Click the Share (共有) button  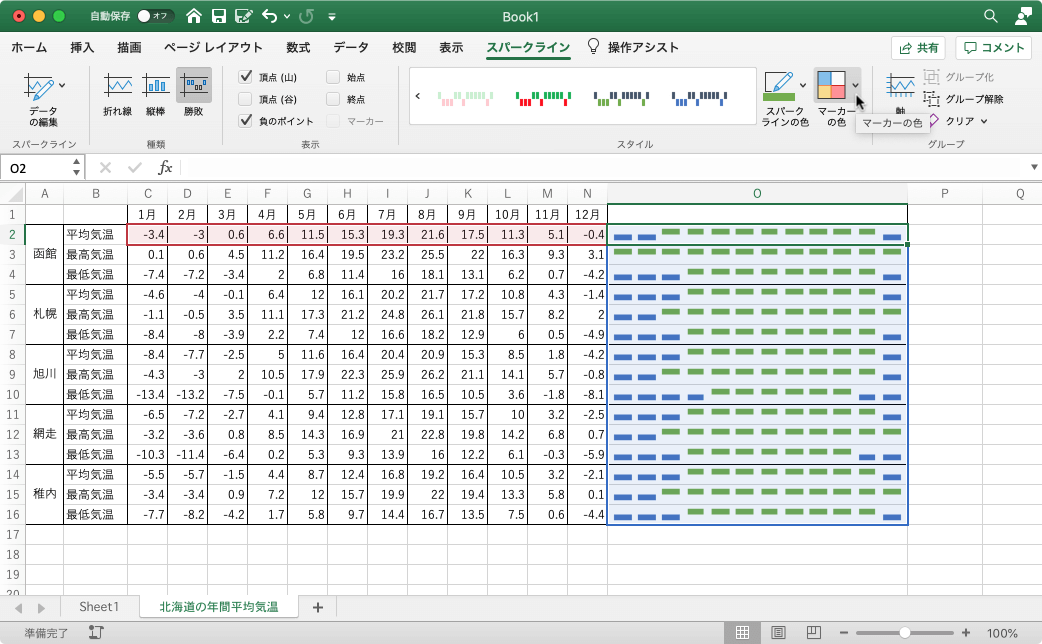918,48
